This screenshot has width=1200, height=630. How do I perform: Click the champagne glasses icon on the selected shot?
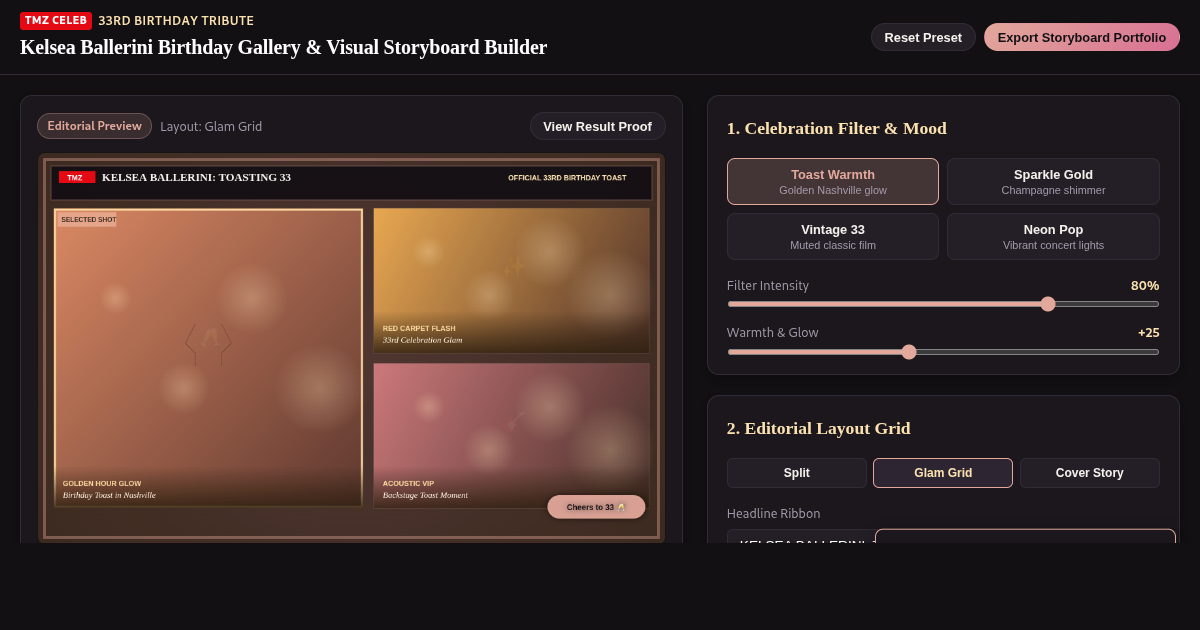coord(209,337)
